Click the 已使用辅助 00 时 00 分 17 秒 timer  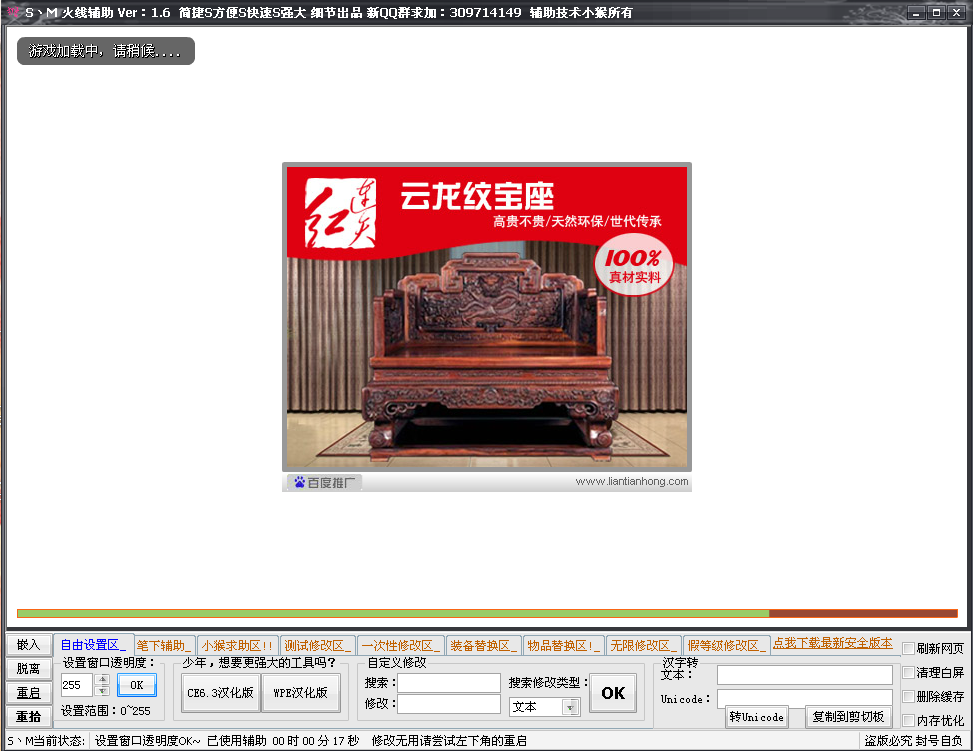[283, 741]
